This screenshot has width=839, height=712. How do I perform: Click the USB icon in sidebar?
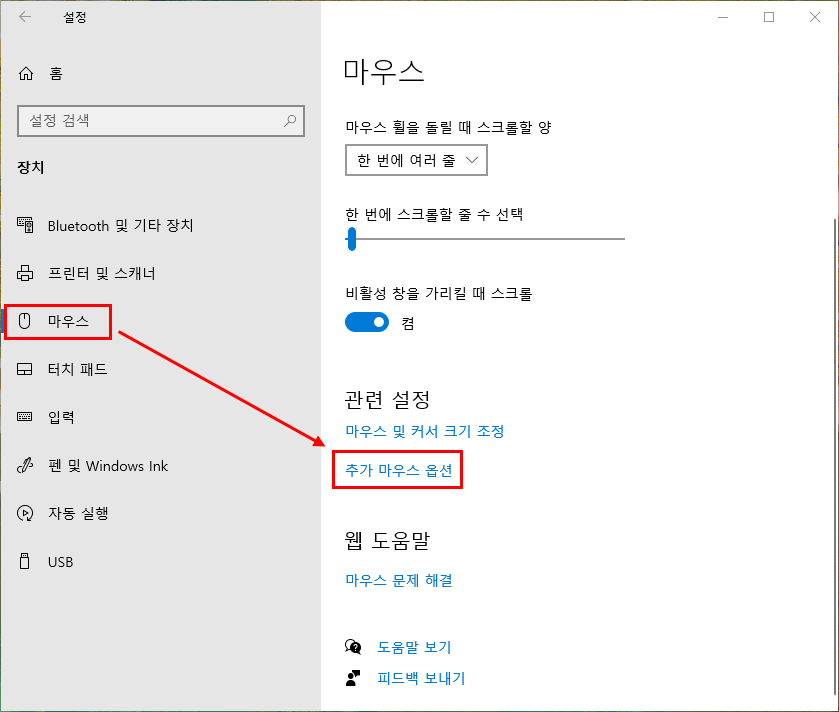click(x=25, y=561)
